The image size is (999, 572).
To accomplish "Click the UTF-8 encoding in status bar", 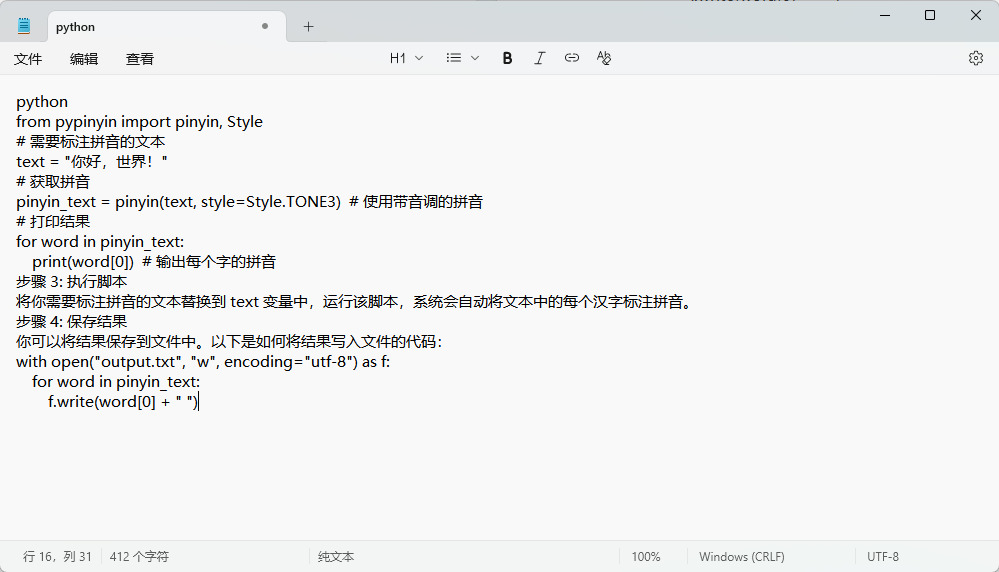I will click(883, 557).
